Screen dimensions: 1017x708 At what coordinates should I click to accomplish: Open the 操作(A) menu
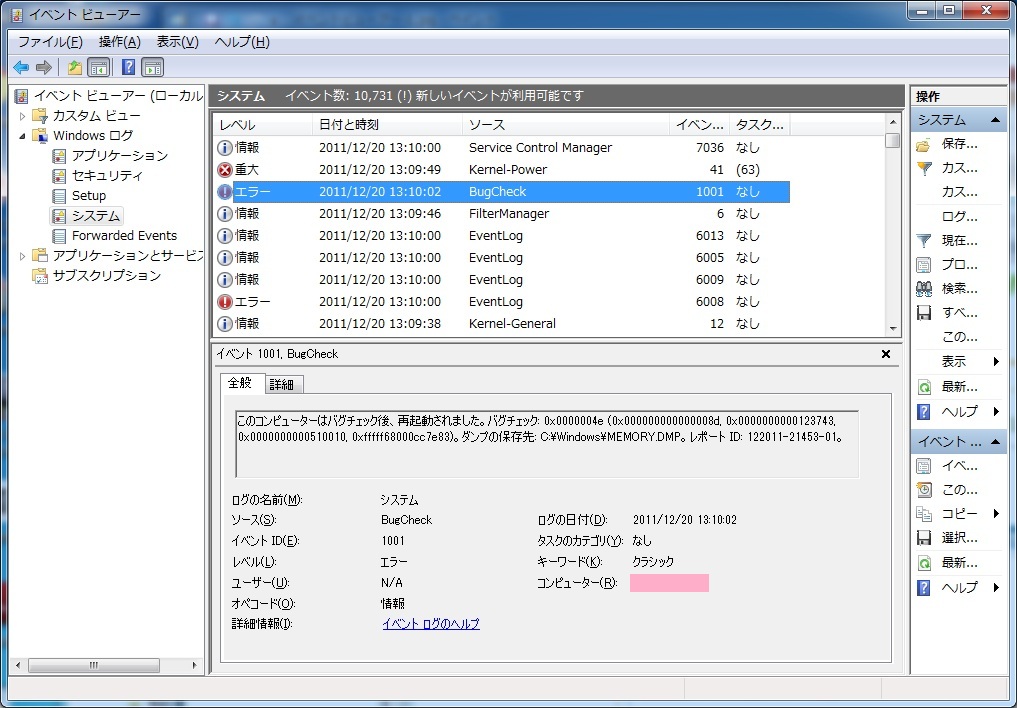pos(119,42)
